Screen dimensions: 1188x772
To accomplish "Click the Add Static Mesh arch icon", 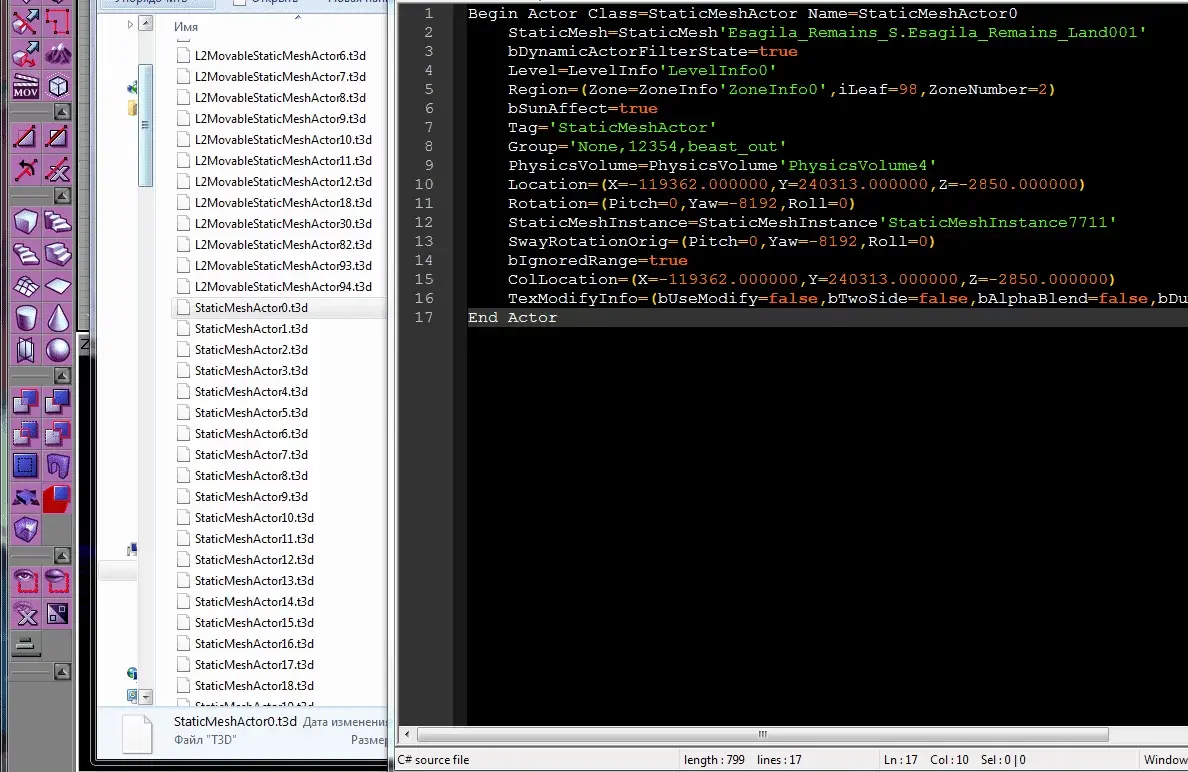I will [58, 466].
